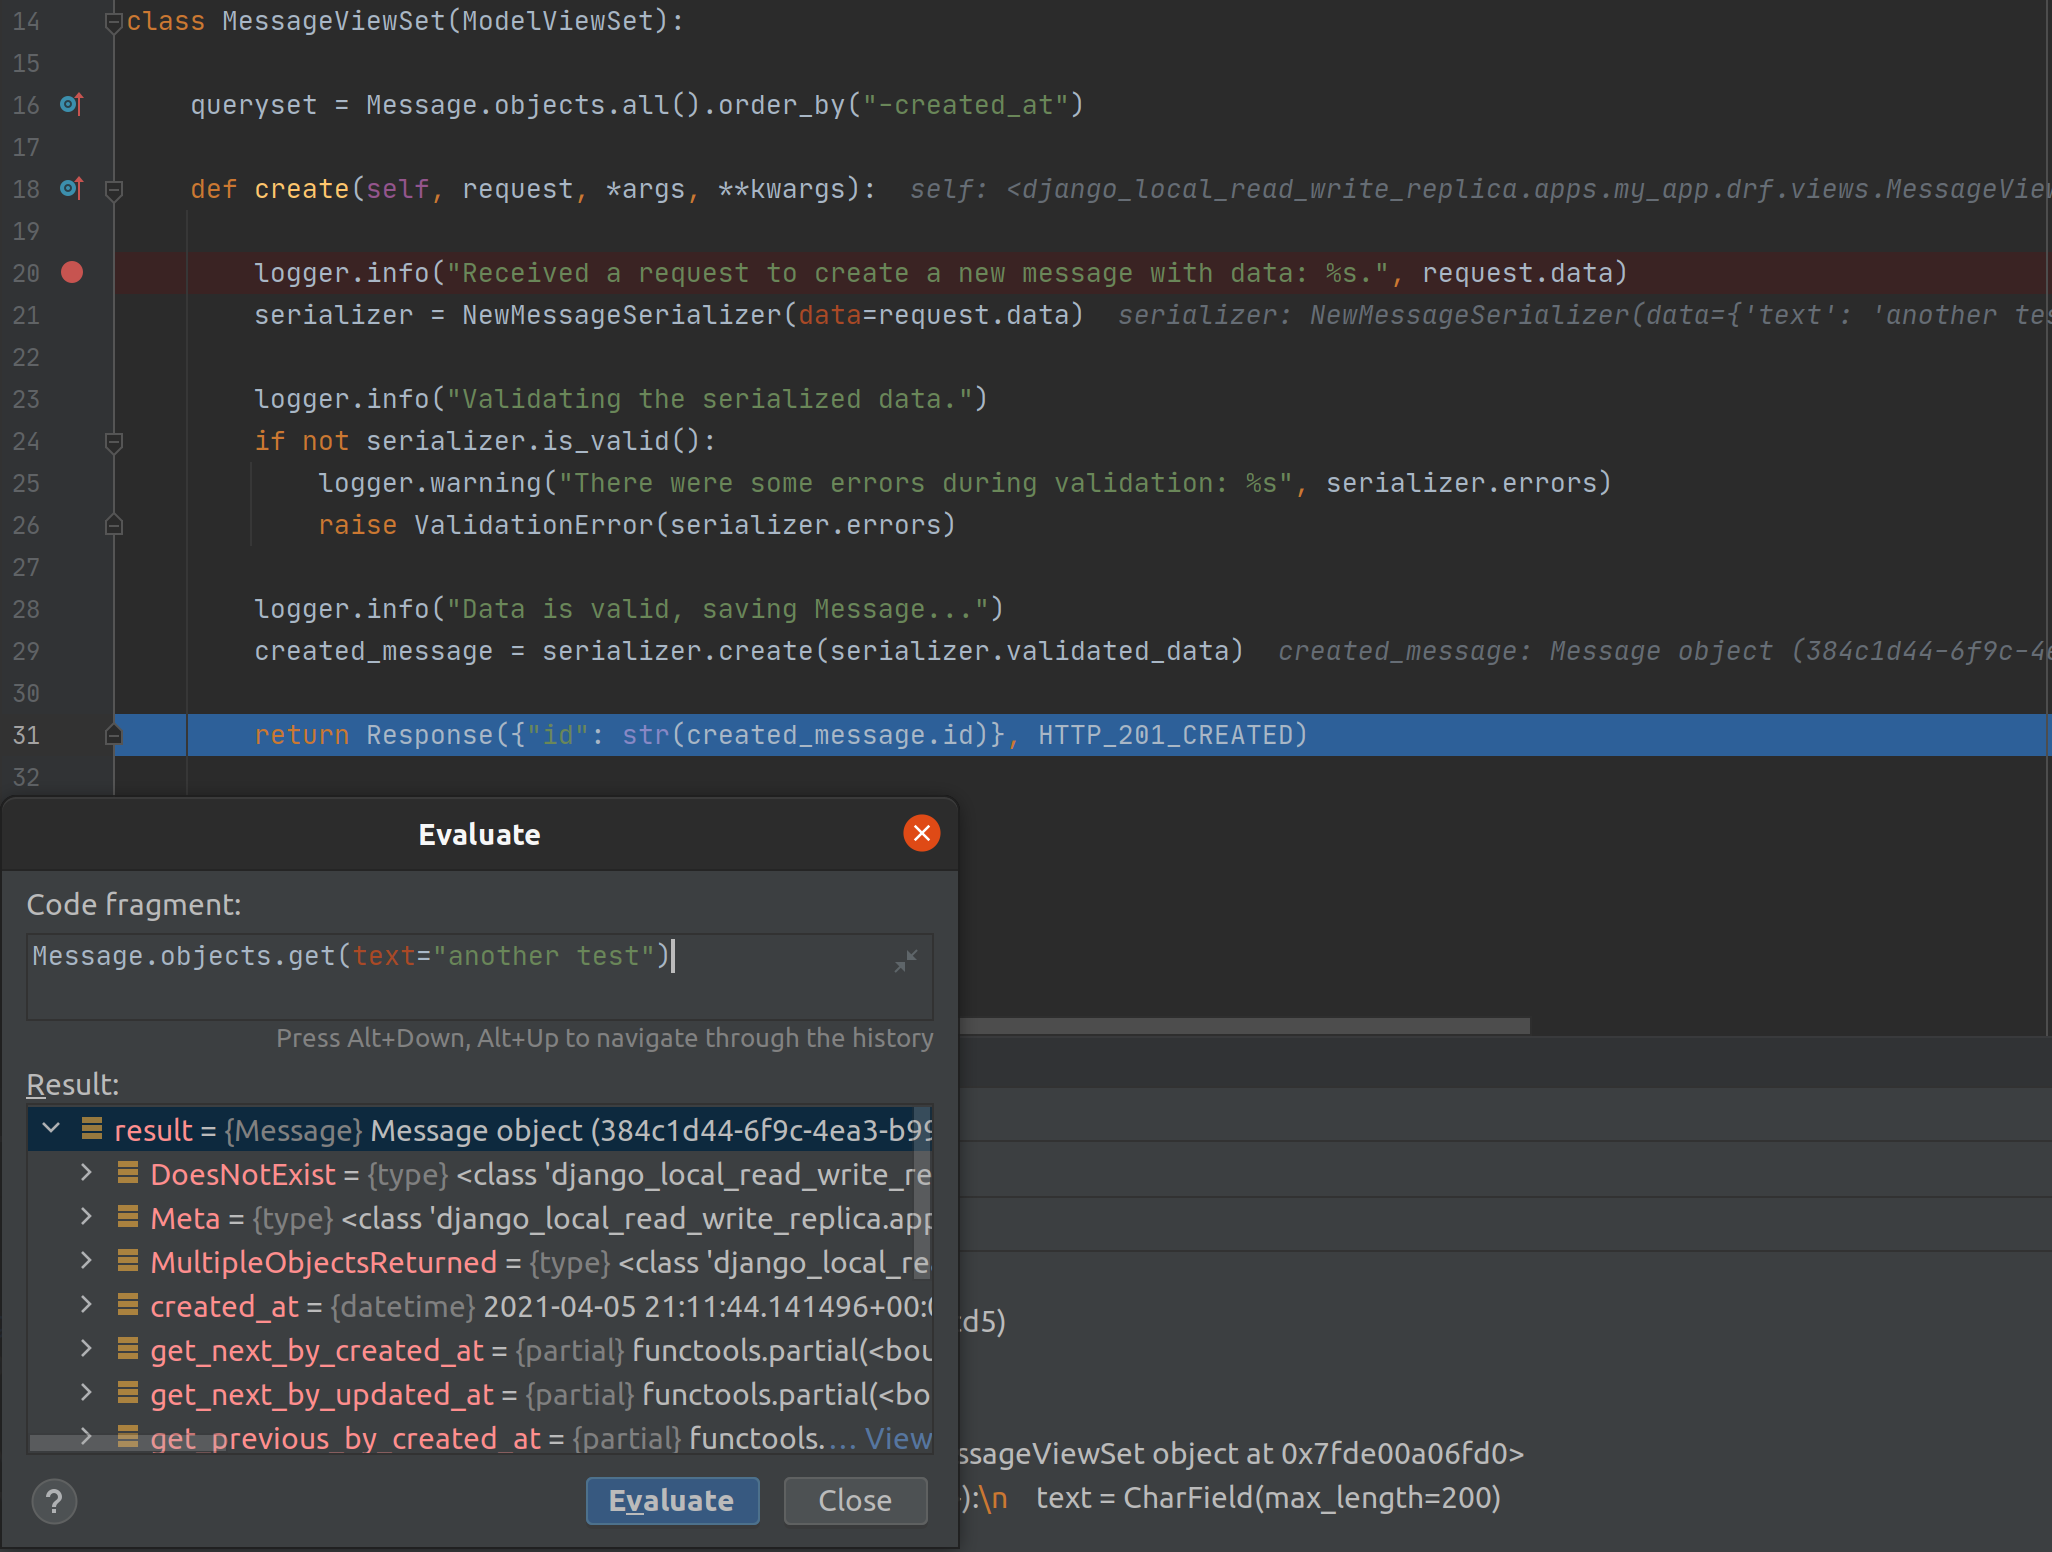Expand the created_at datetime node
Screen dimensions: 2052x1552
[87, 1305]
